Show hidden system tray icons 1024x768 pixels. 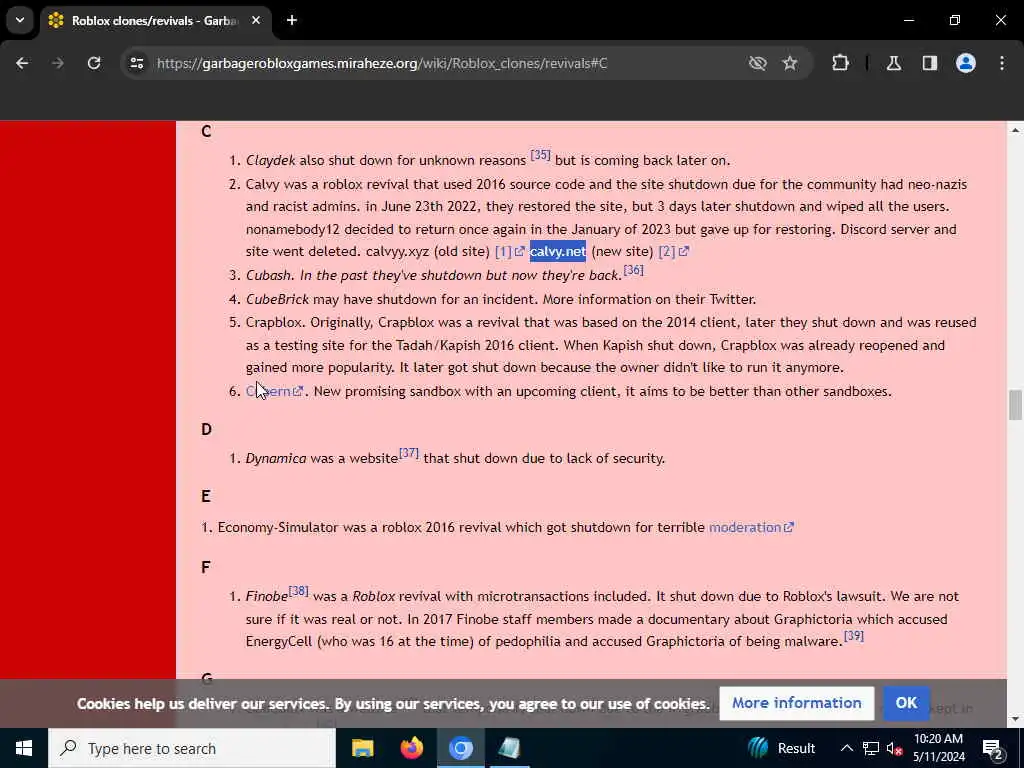point(846,748)
